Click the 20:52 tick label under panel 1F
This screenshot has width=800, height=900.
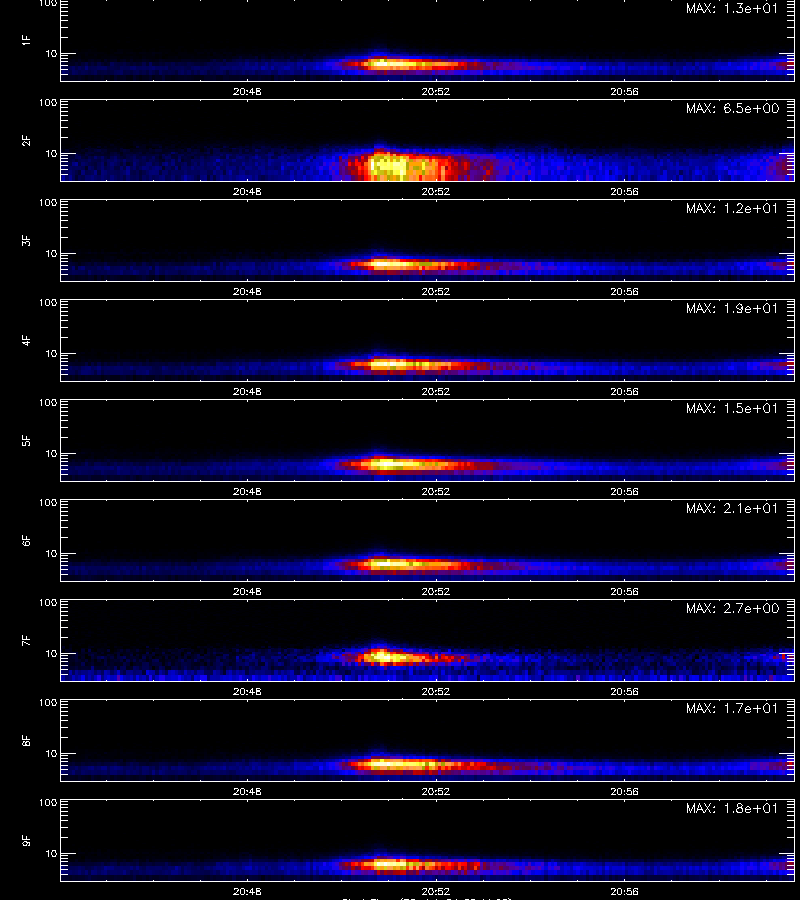click(436, 91)
